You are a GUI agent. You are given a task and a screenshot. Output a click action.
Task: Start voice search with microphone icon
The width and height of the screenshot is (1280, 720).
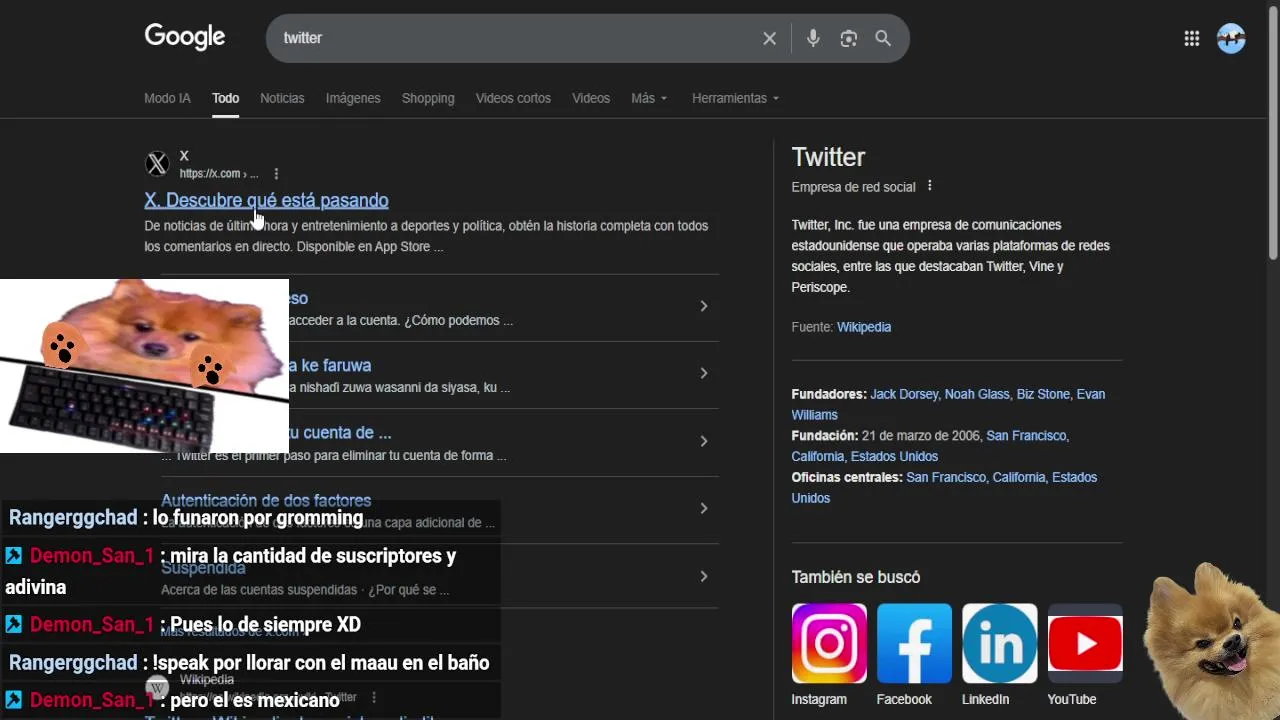pos(813,38)
